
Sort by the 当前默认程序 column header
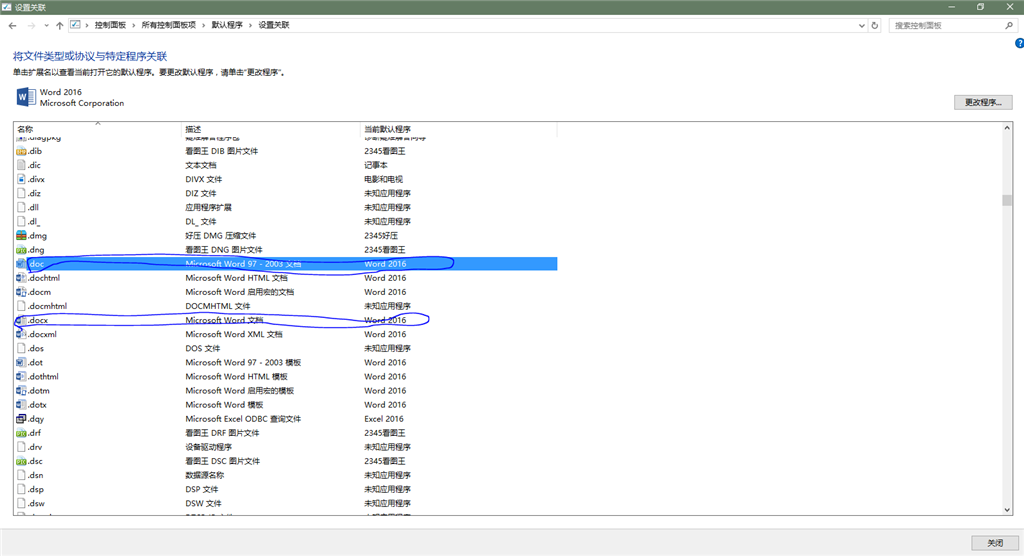tap(458, 129)
